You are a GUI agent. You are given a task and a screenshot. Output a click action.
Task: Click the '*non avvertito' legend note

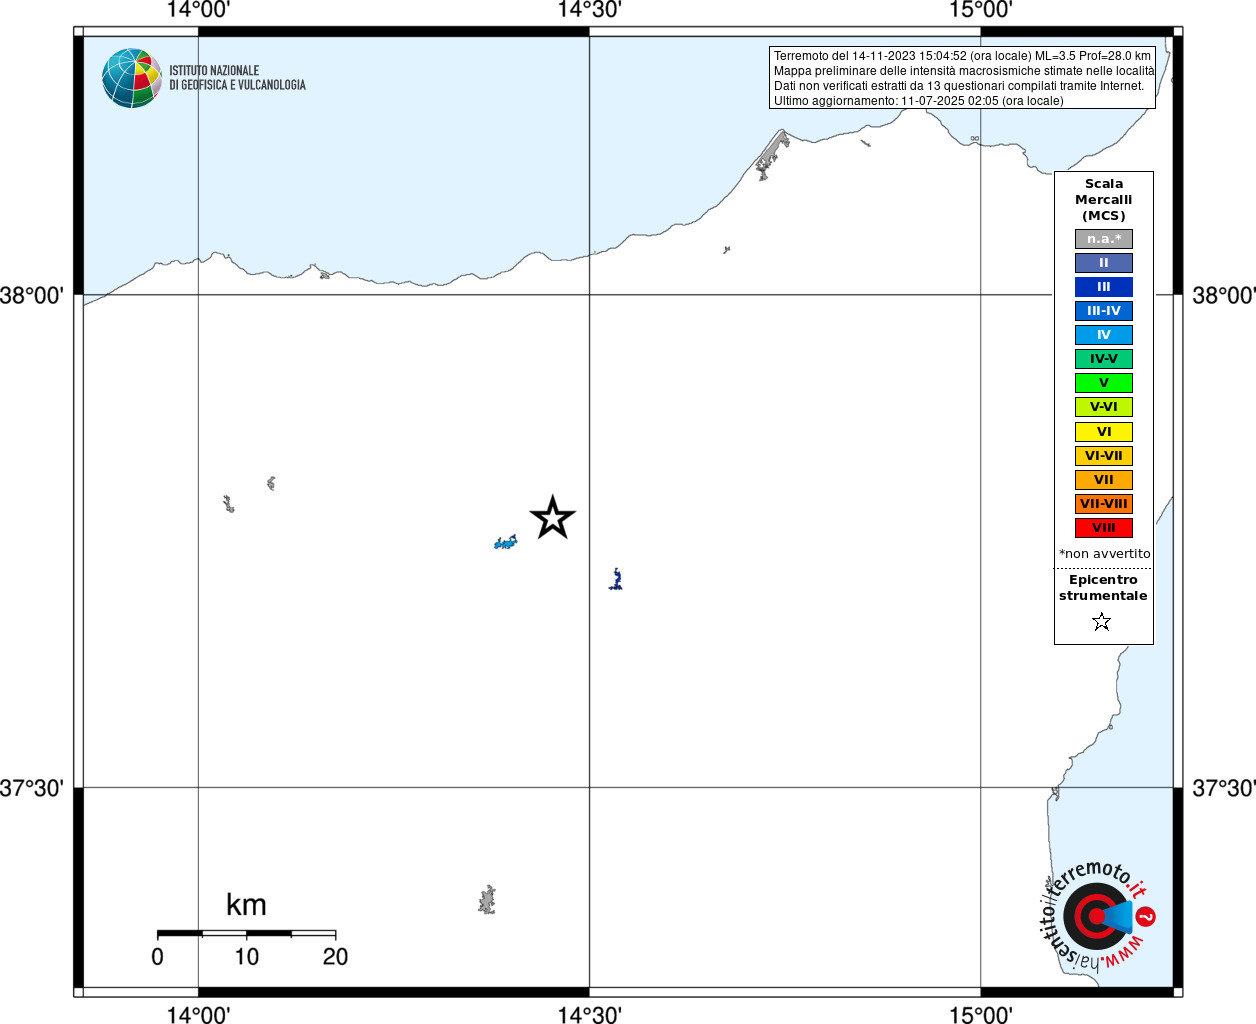point(1105,554)
